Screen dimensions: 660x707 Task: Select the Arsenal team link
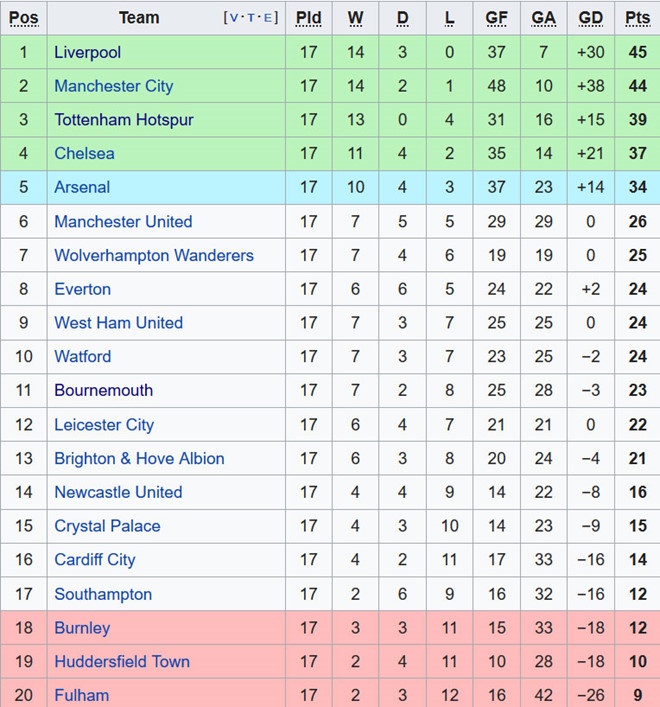pyautogui.click(x=82, y=187)
